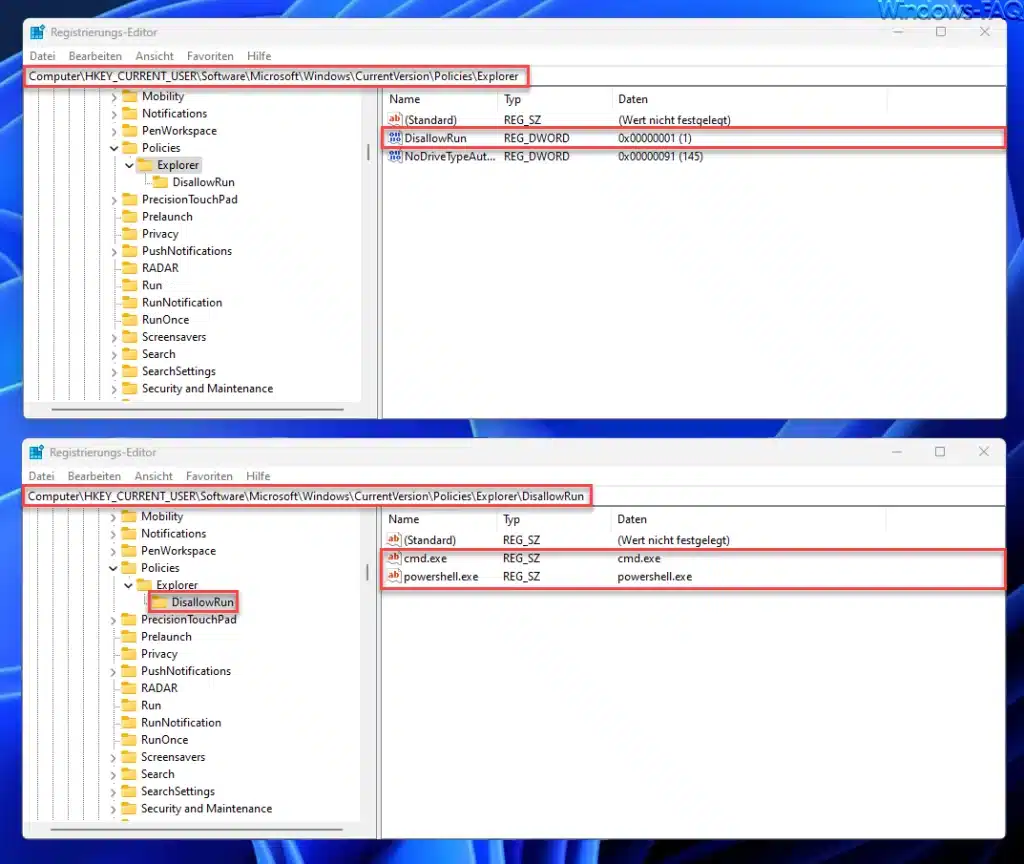The image size is (1024, 864).
Task: Open the Ansicht menu in upper window
Action: [x=155, y=56]
